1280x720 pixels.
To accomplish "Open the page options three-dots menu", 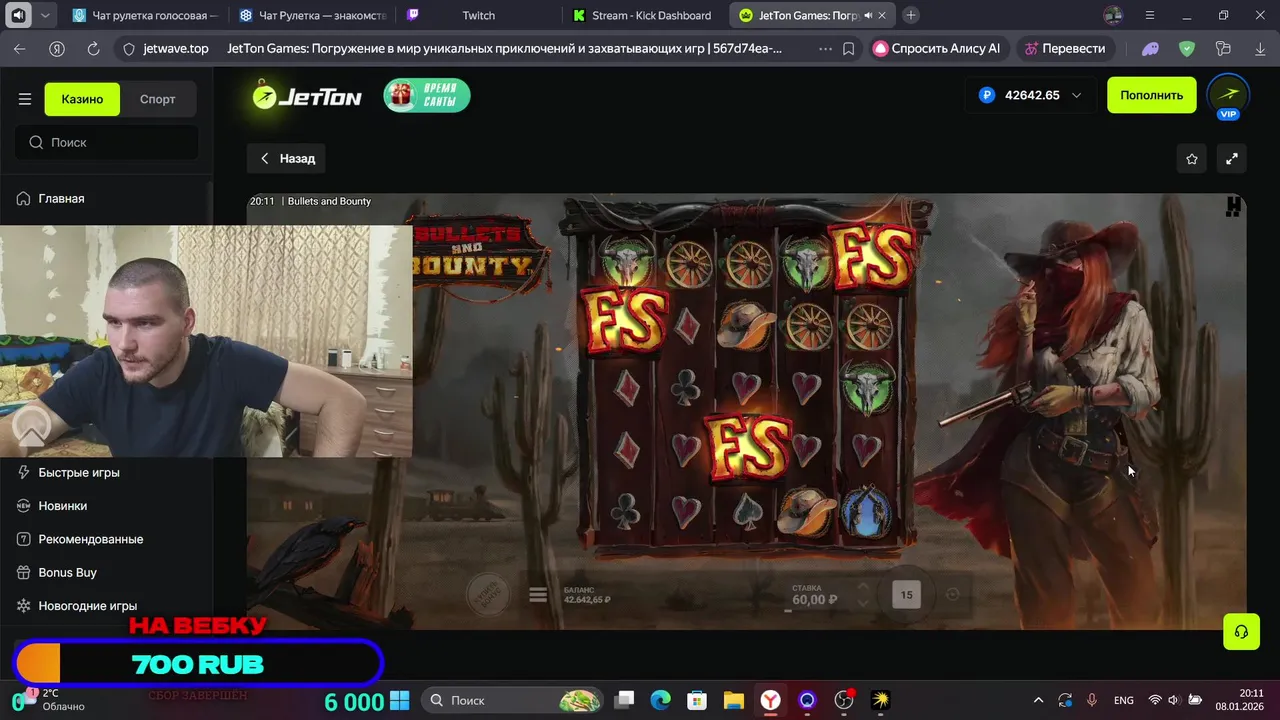I will click(825, 48).
